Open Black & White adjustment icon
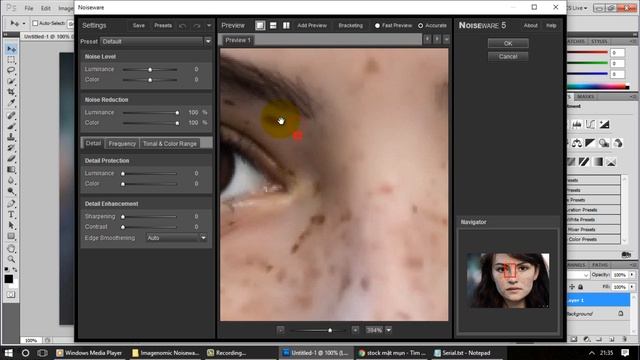 [590, 143]
